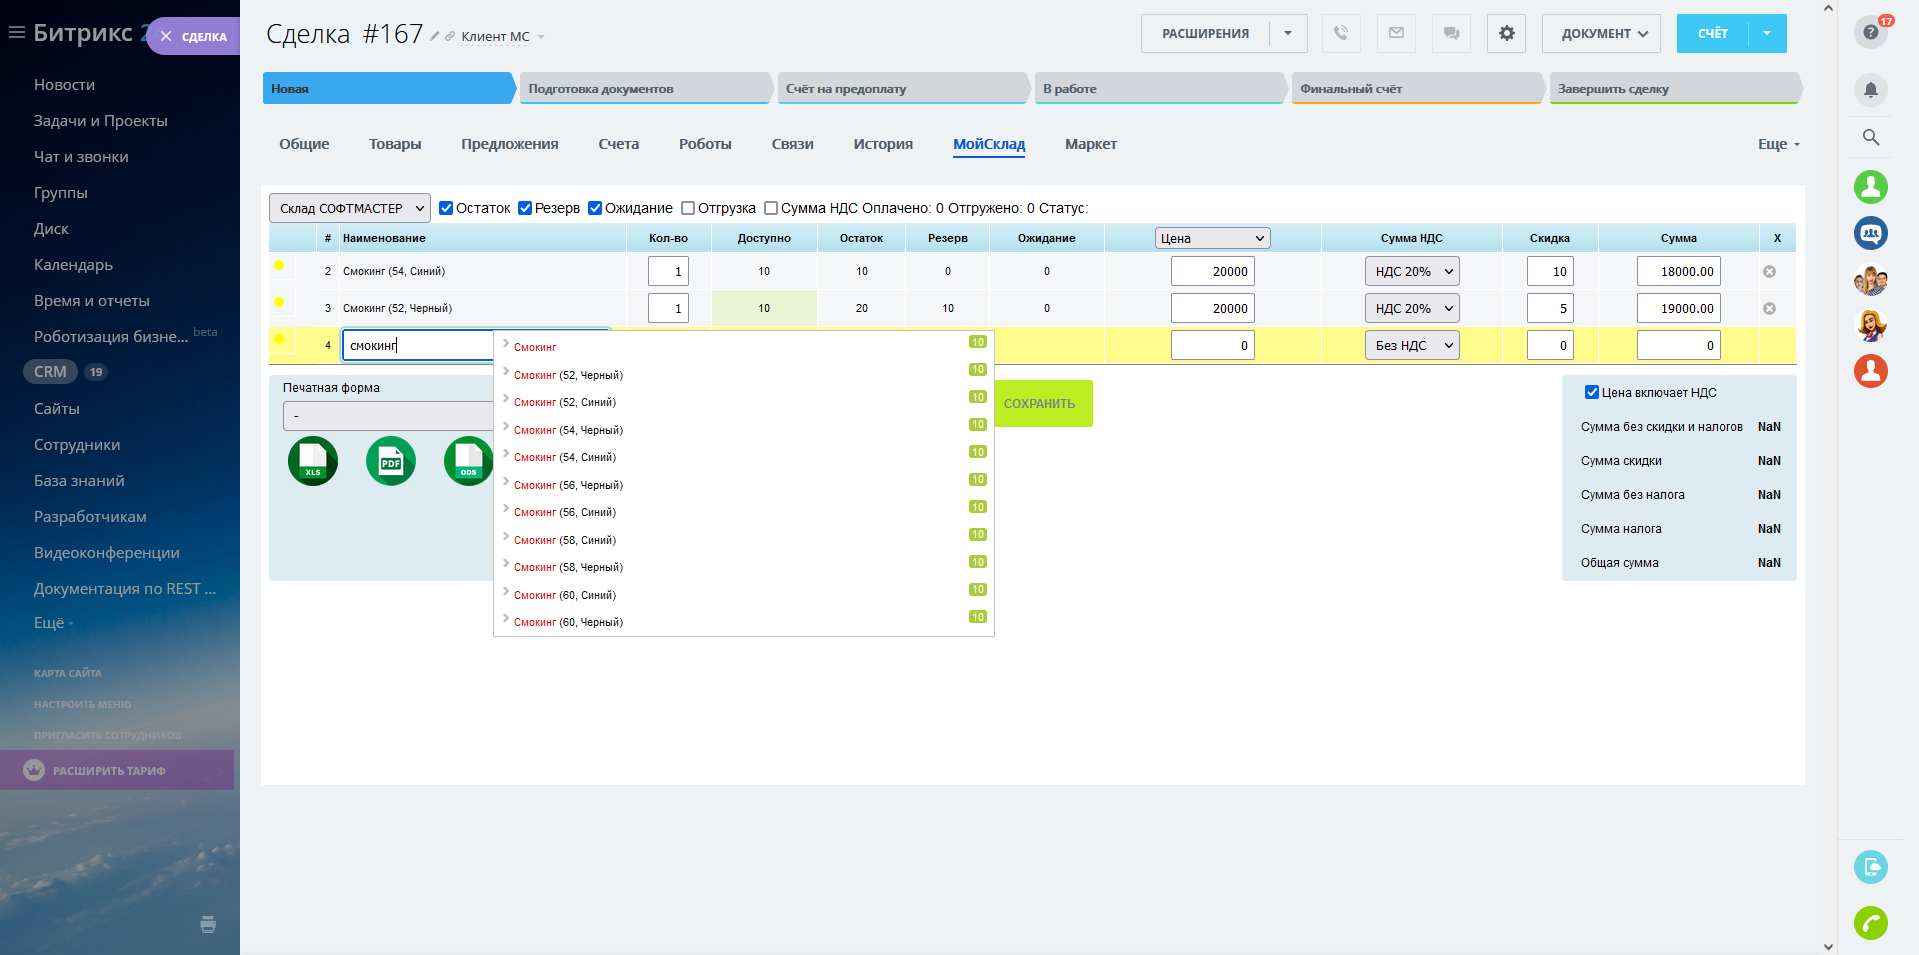Open CRM in left menu

[x=50, y=371]
